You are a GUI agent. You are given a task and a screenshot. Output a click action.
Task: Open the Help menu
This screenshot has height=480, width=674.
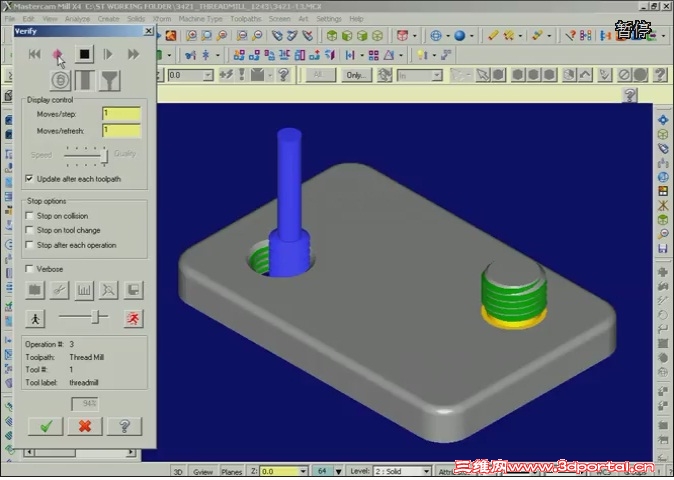(x=356, y=19)
